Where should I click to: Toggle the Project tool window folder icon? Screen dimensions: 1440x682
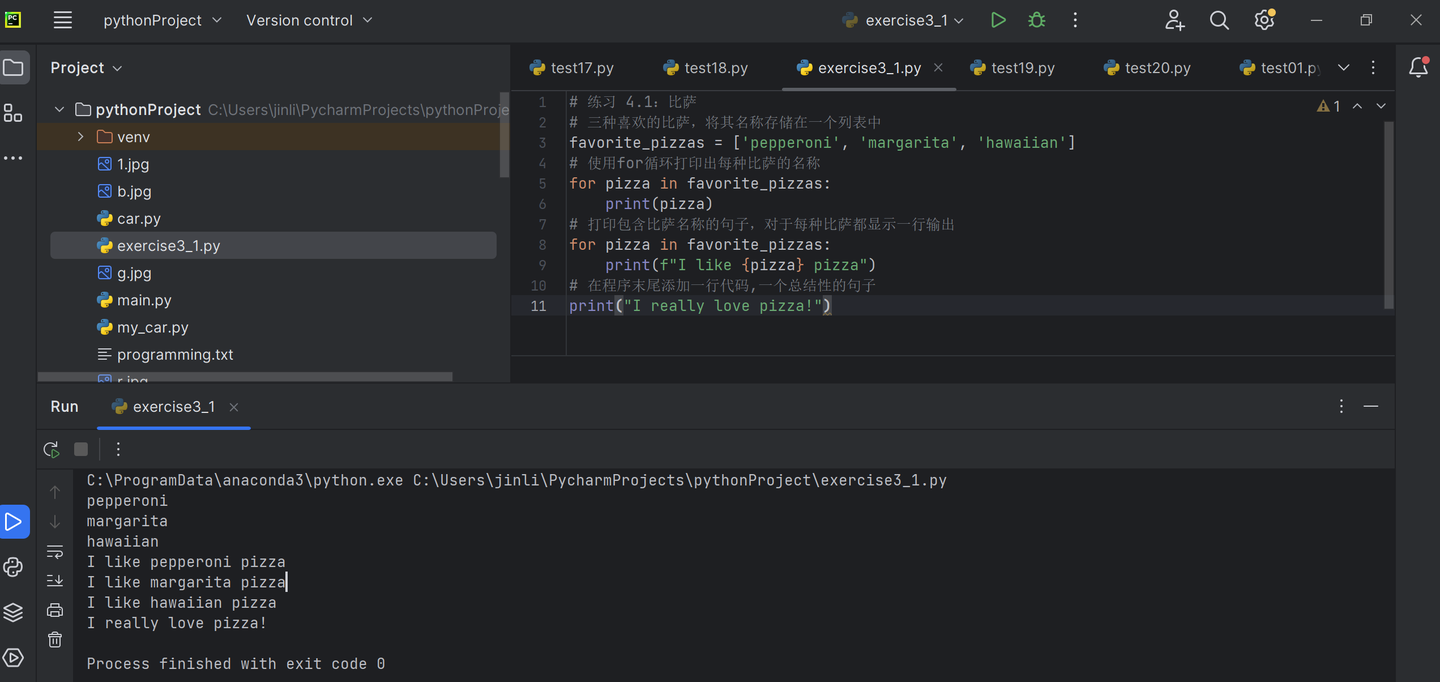coord(13,68)
